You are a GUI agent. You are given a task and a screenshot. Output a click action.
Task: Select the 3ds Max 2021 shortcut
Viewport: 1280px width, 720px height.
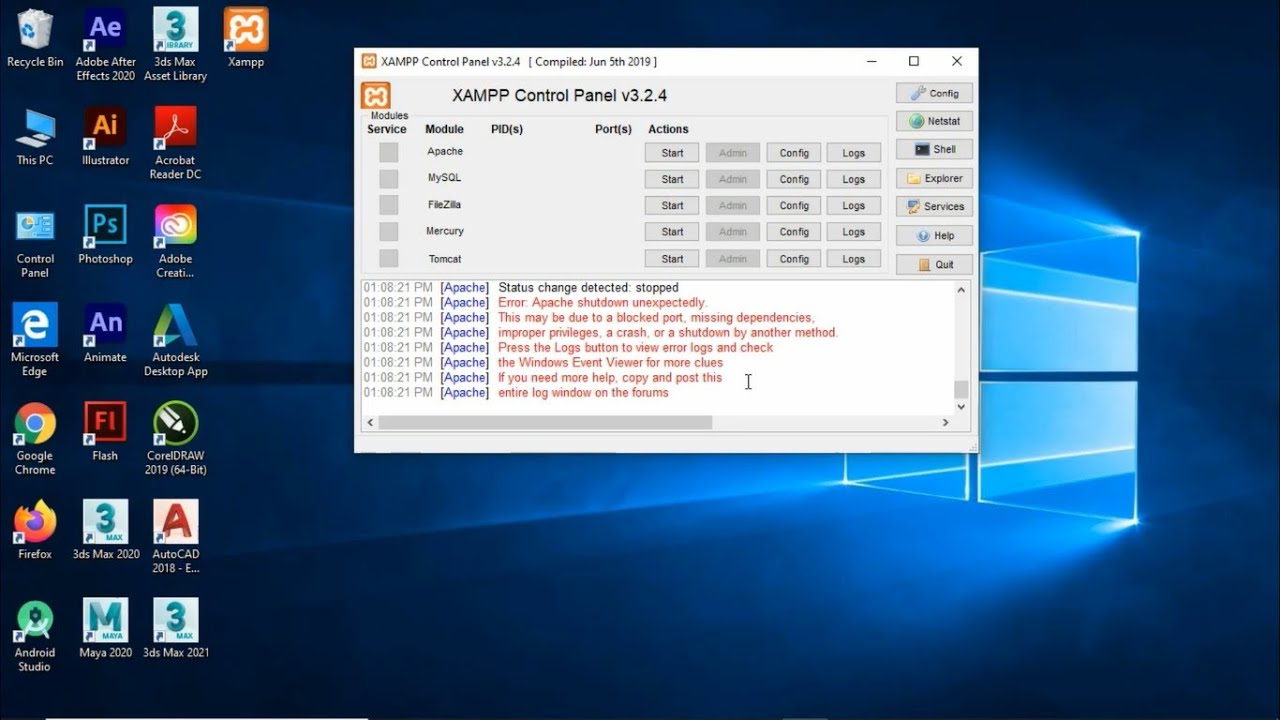coord(175,629)
